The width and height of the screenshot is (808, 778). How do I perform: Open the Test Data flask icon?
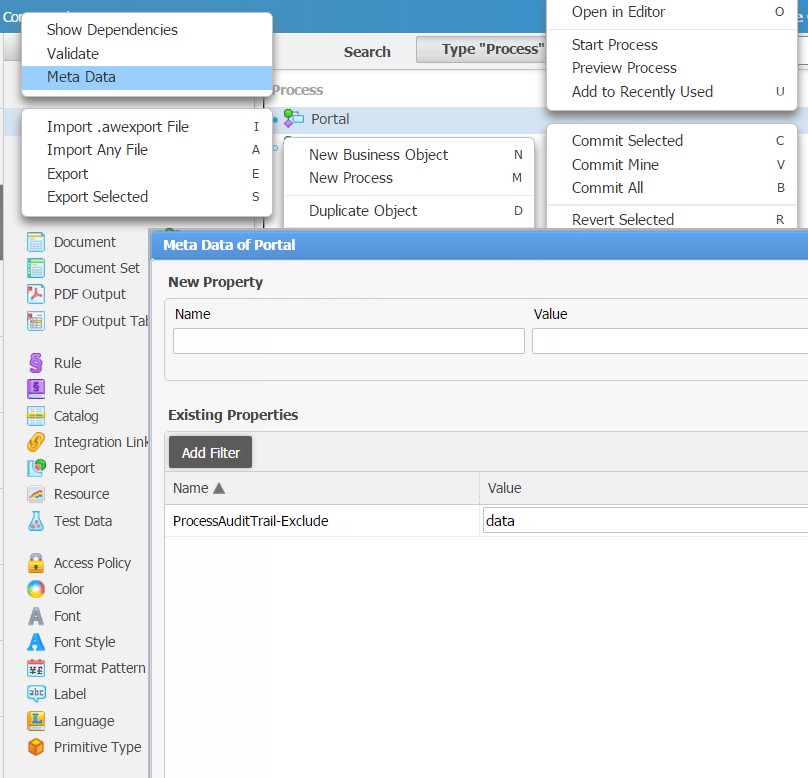pos(36,521)
